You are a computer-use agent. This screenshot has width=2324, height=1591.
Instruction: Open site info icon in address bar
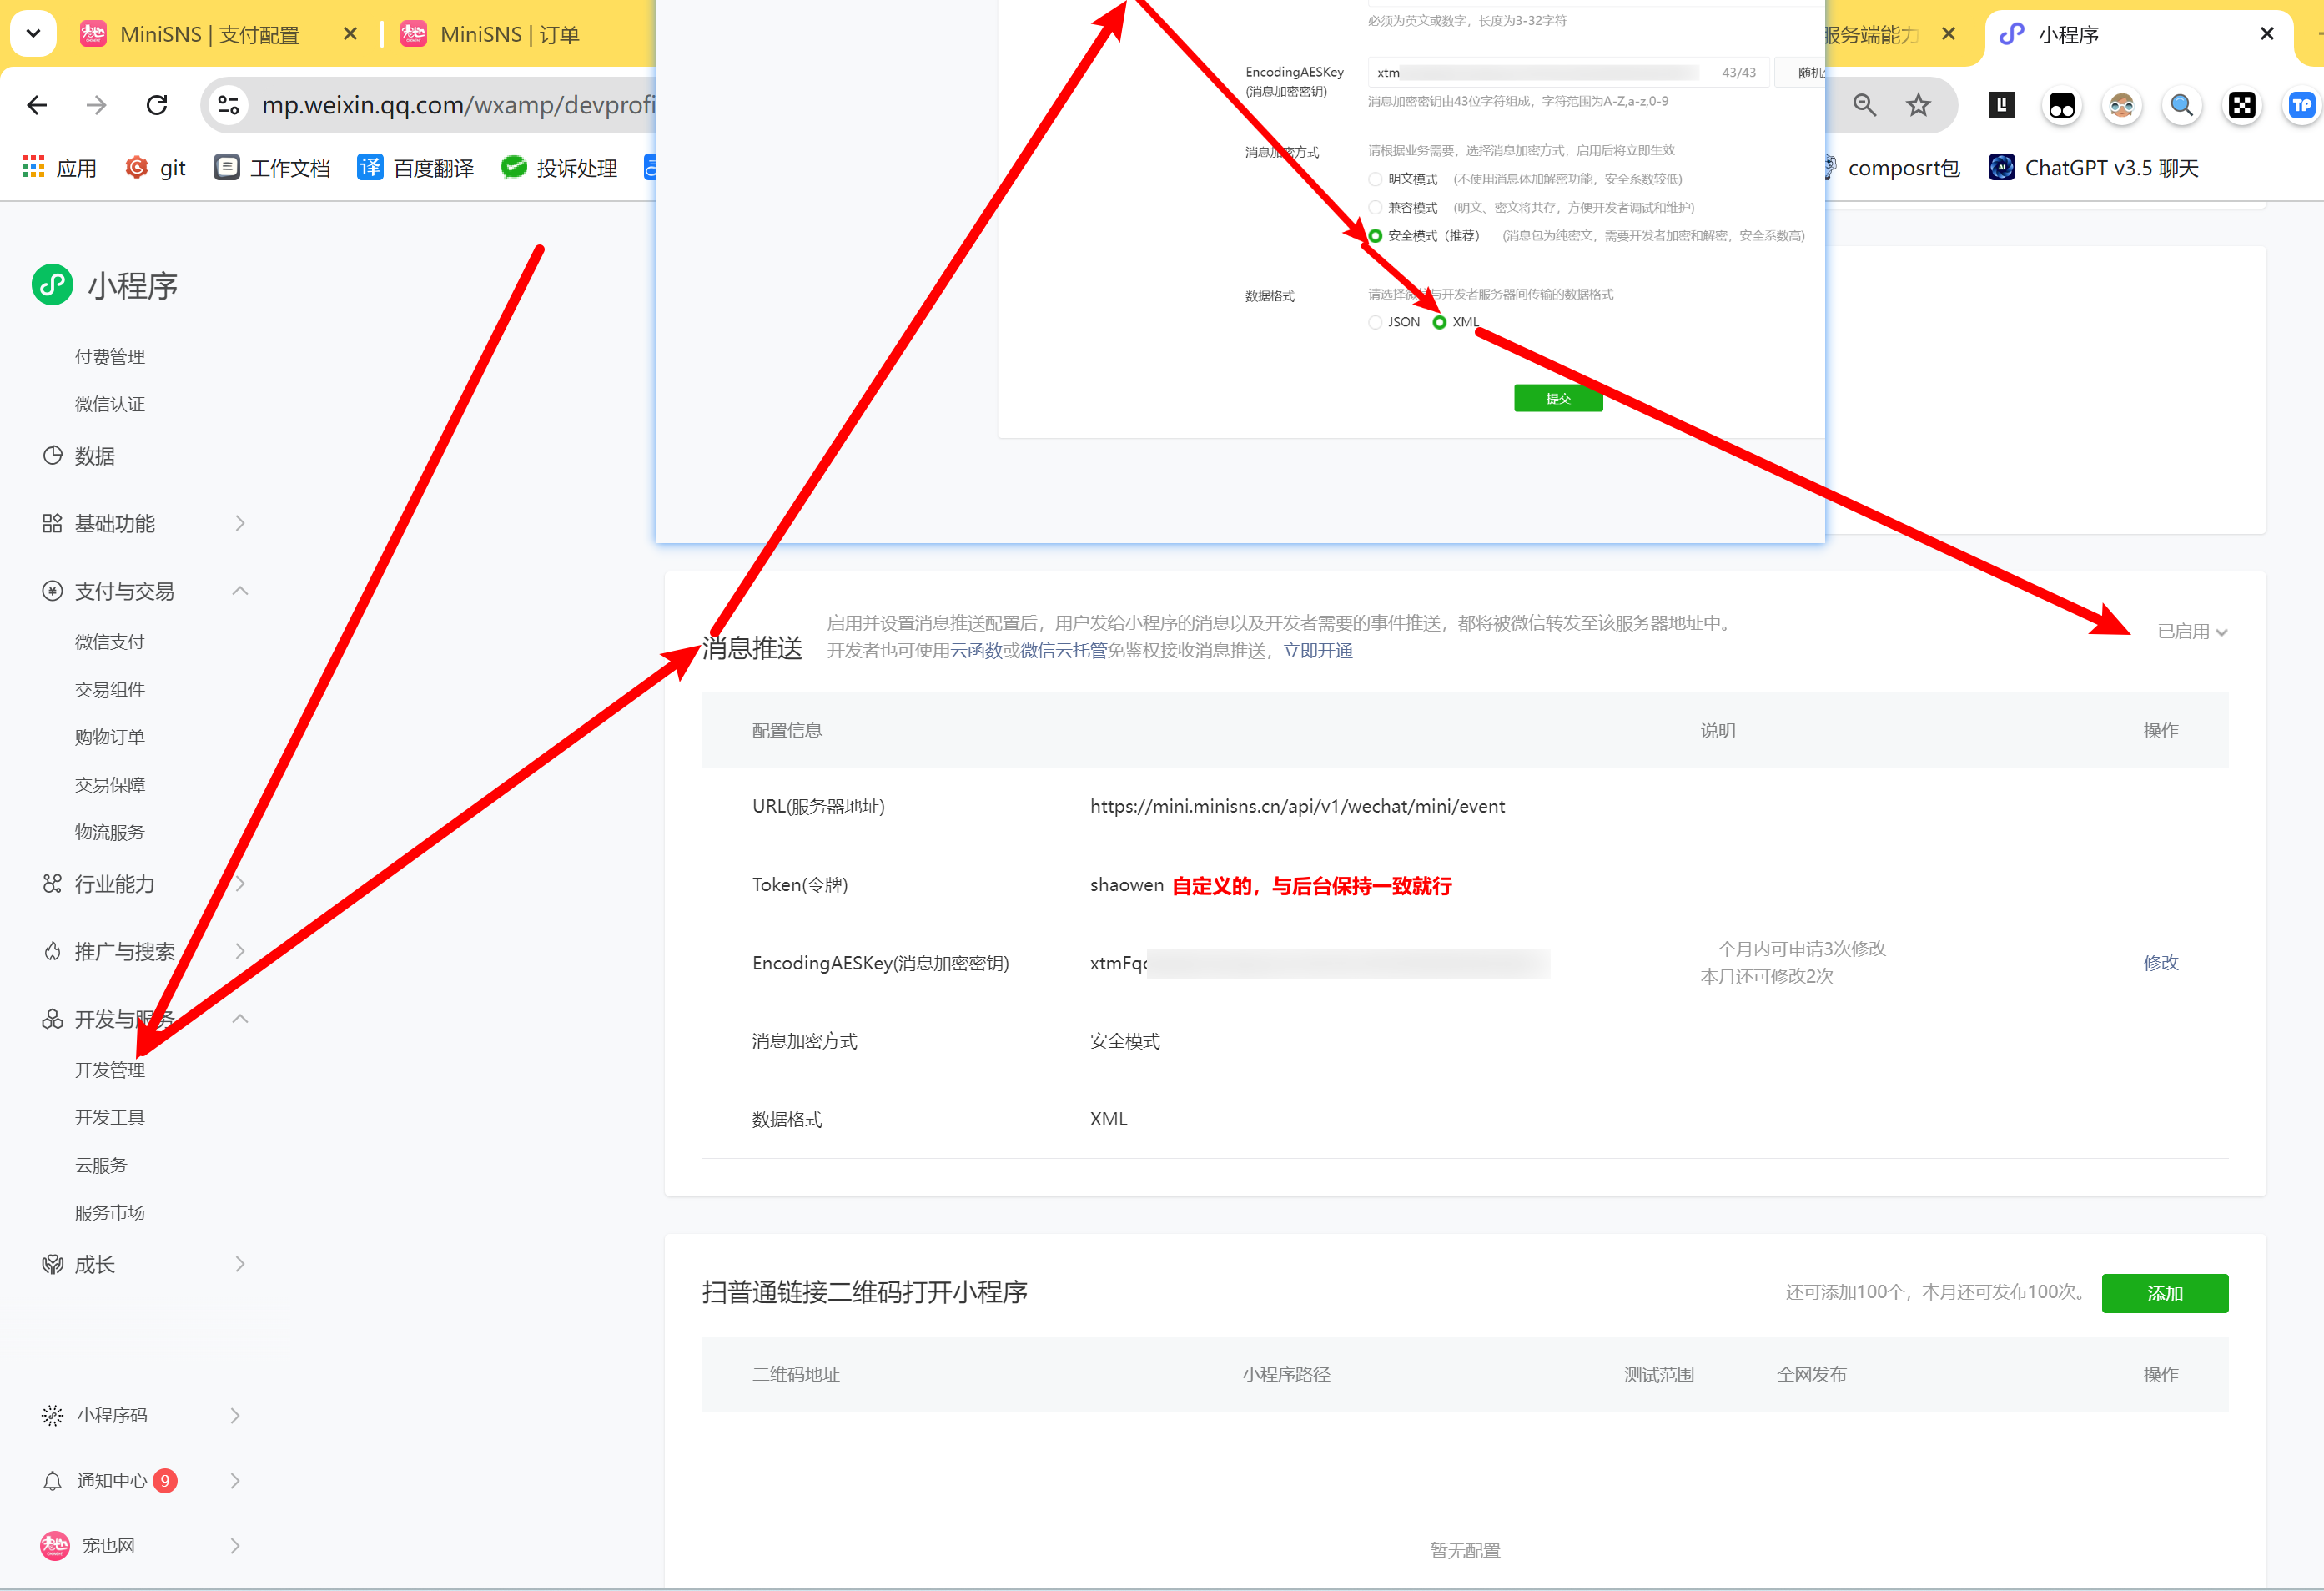pyautogui.click(x=229, y=105)
